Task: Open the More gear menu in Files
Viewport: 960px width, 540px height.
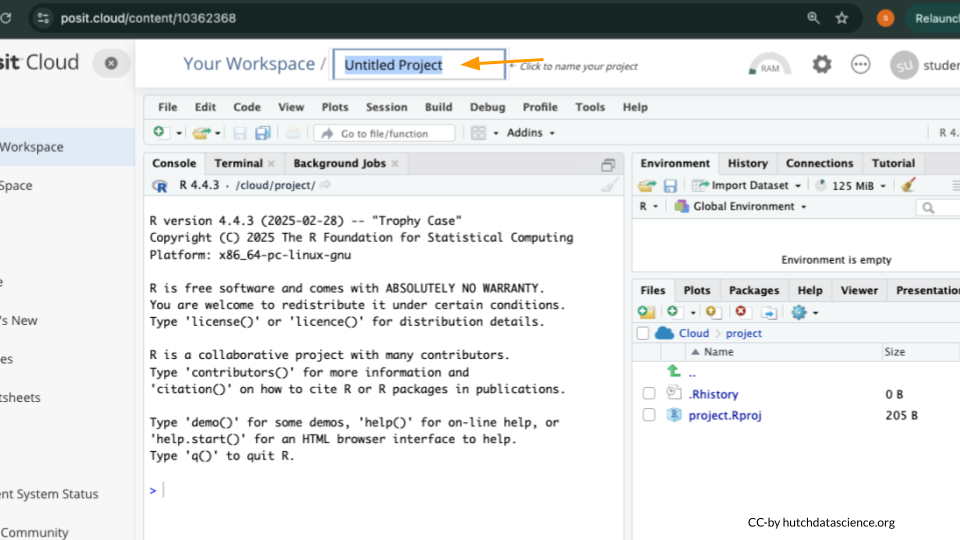Action: [804, 312]
